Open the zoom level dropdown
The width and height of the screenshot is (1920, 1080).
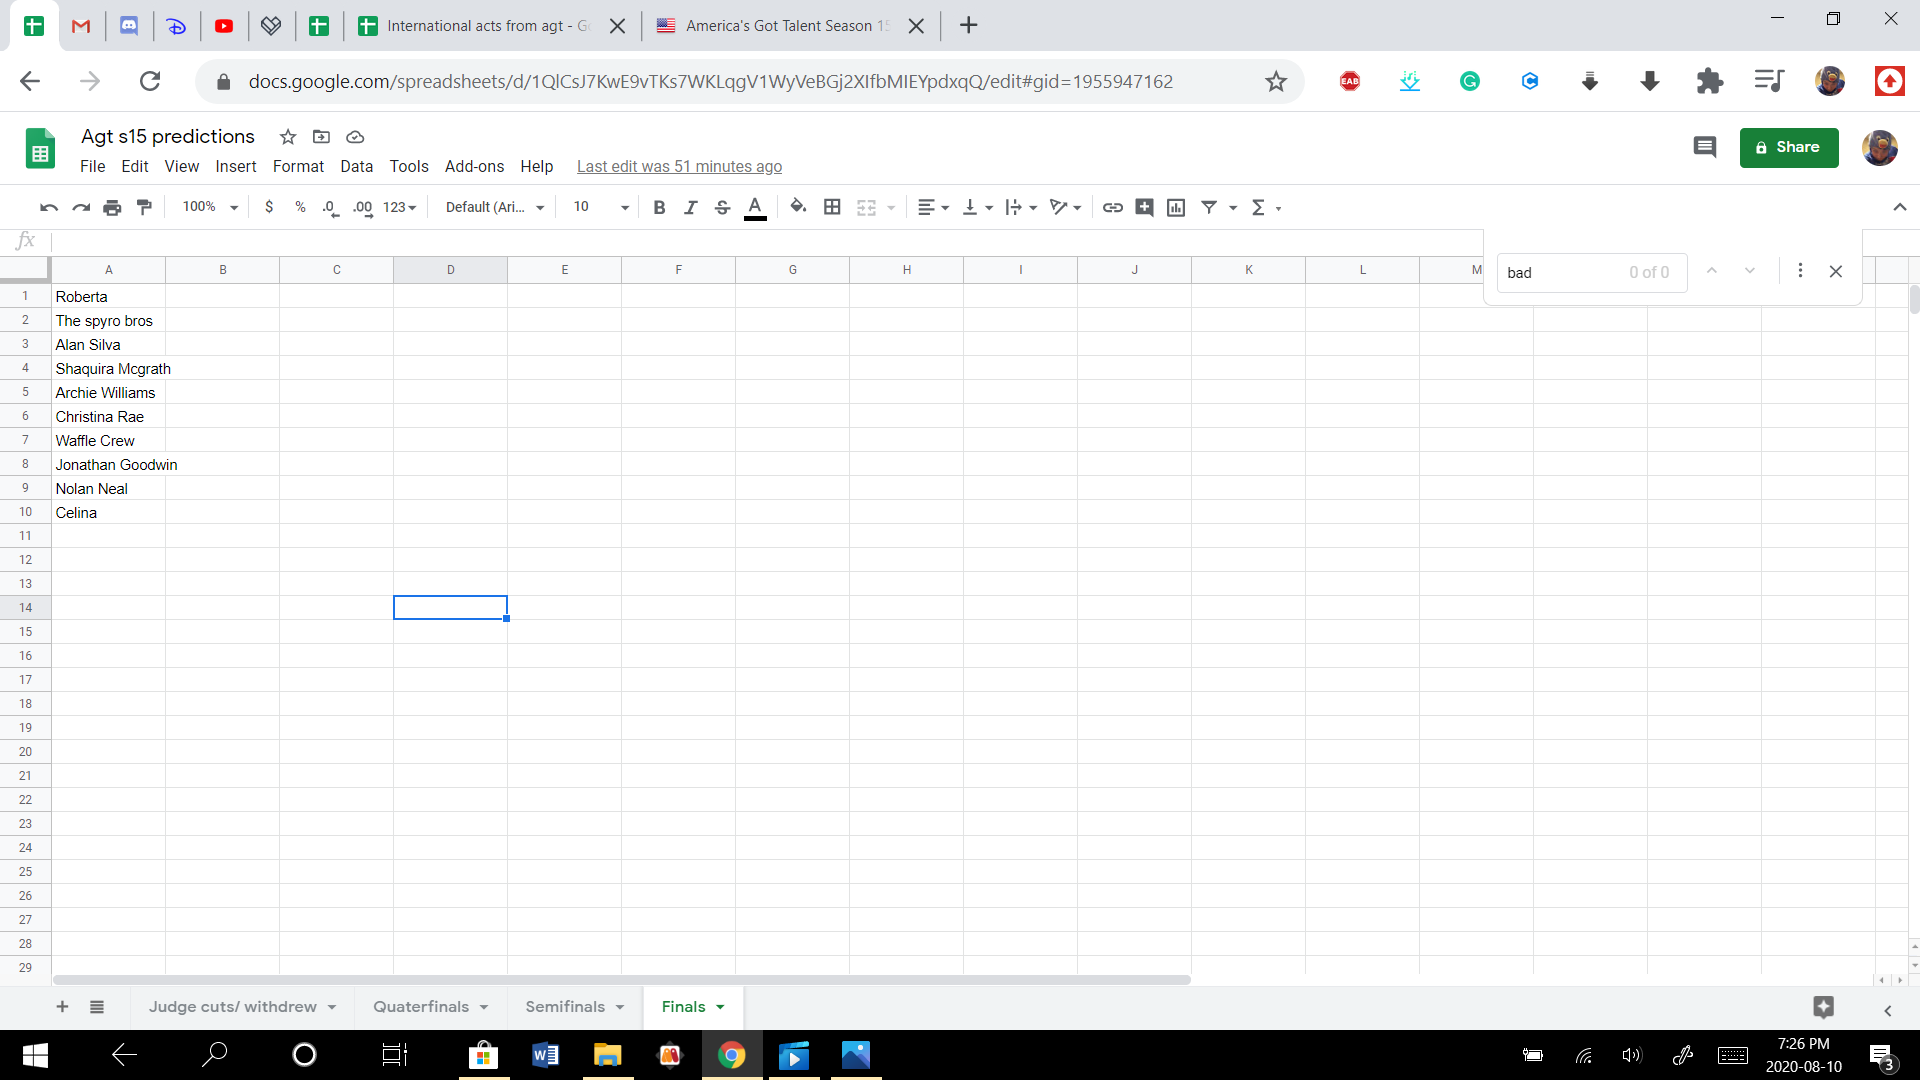click(210, 207)
